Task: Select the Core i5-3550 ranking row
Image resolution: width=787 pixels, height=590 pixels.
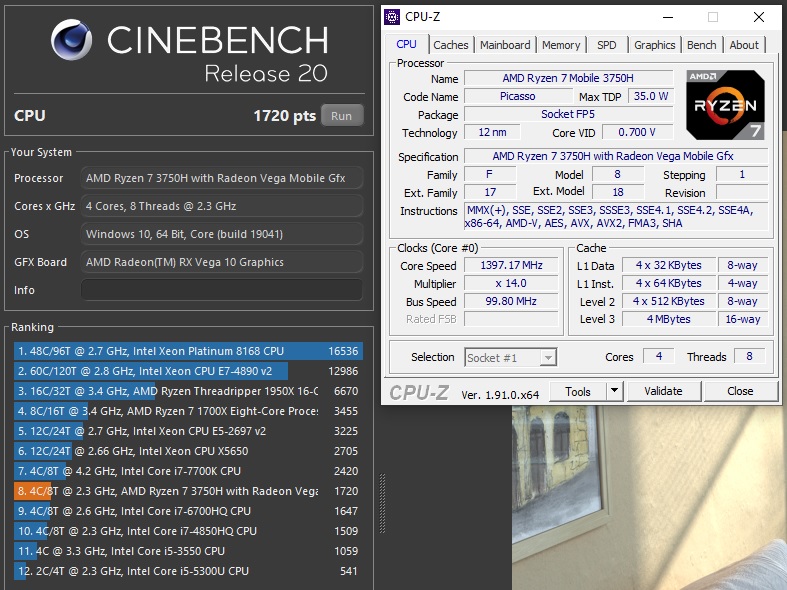Action: tap(188, 551)
